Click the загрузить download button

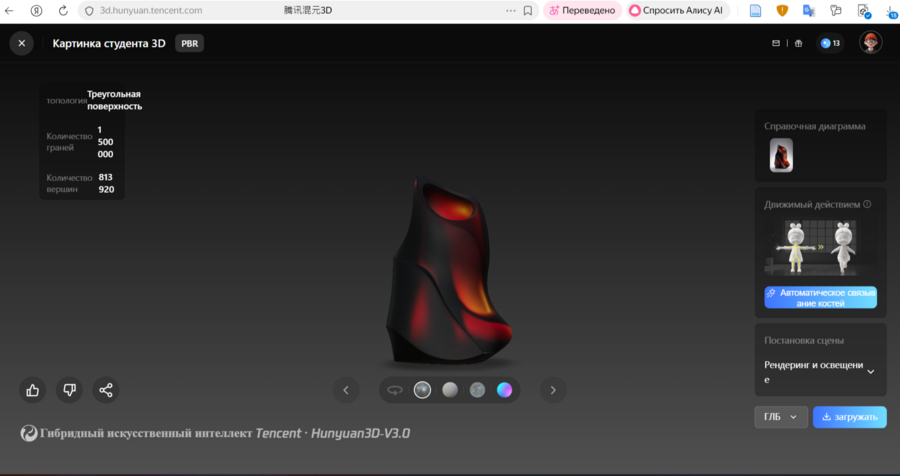(x=849, y=417)
